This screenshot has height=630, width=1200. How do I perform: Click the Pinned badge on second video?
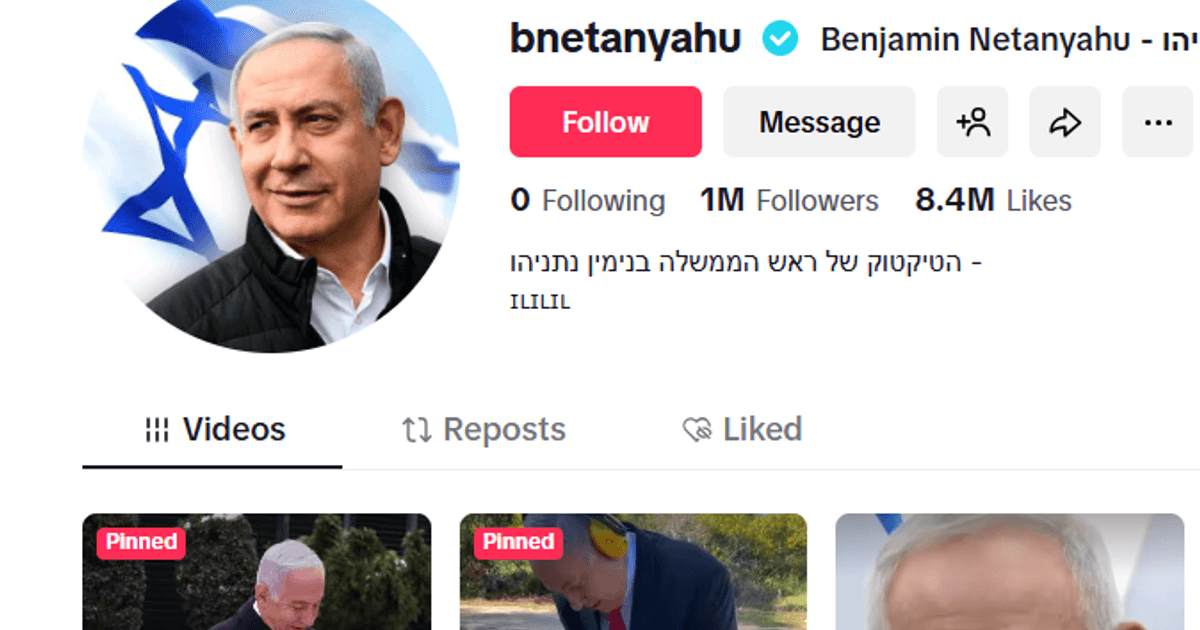click(518, 543)
